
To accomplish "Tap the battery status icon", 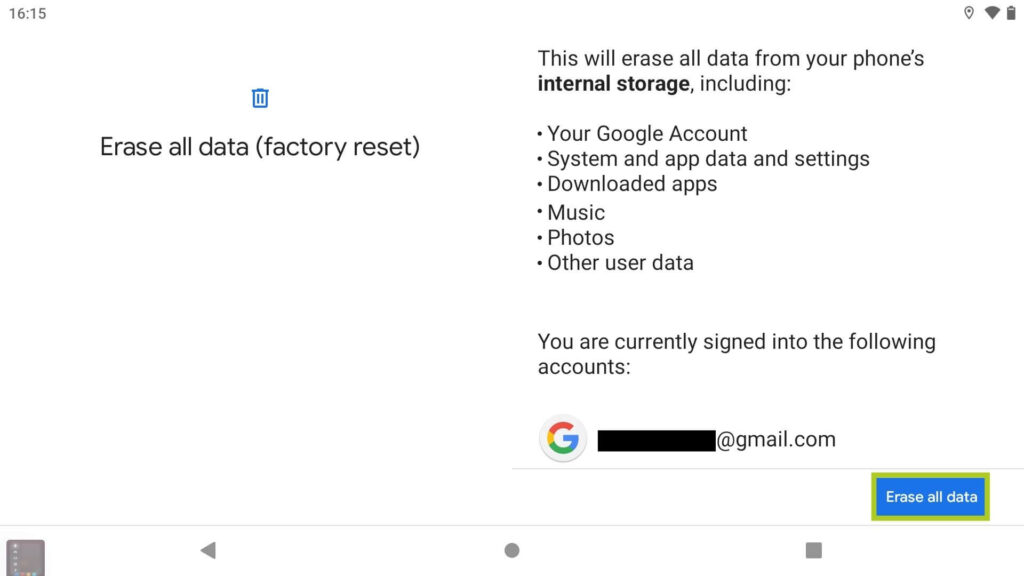I will coord(1010,13).
